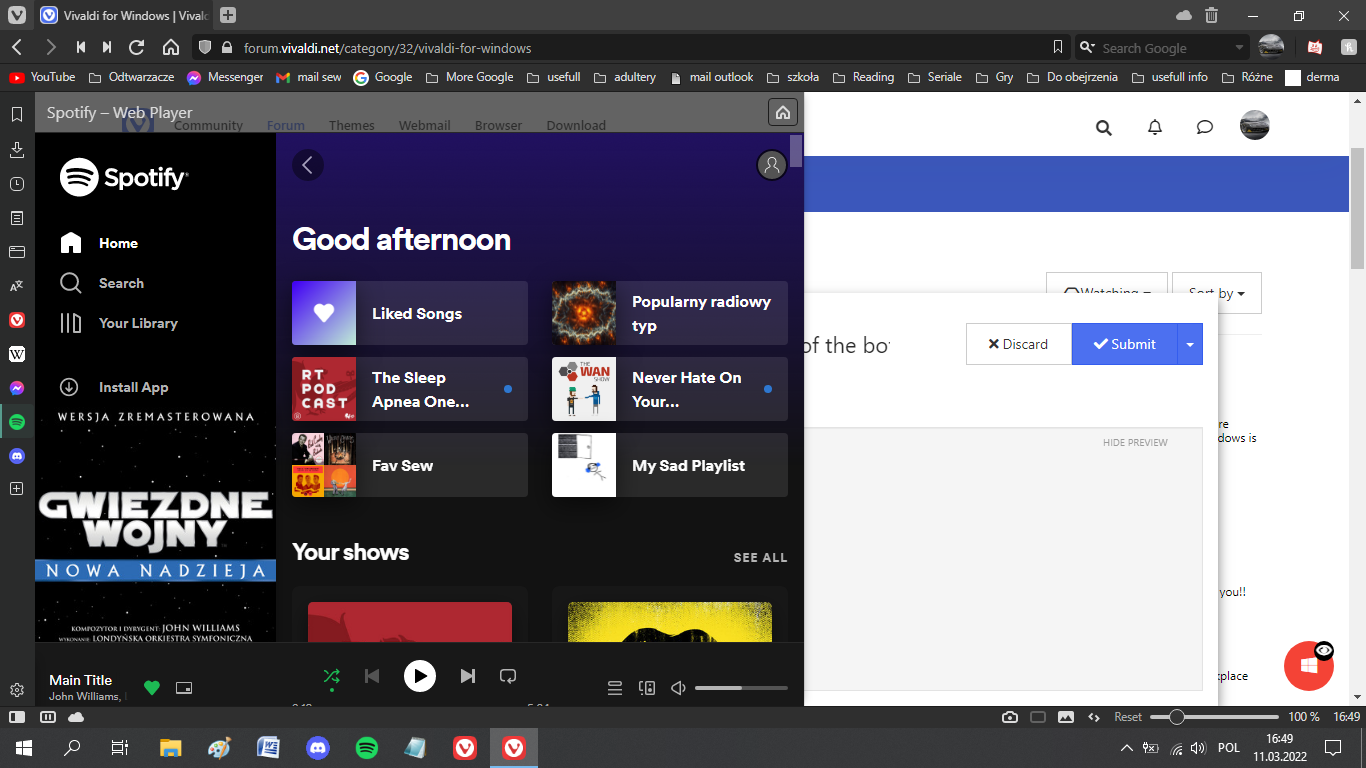
Task: Click SEE ALL for Your shows
Action: click(760, 557)
